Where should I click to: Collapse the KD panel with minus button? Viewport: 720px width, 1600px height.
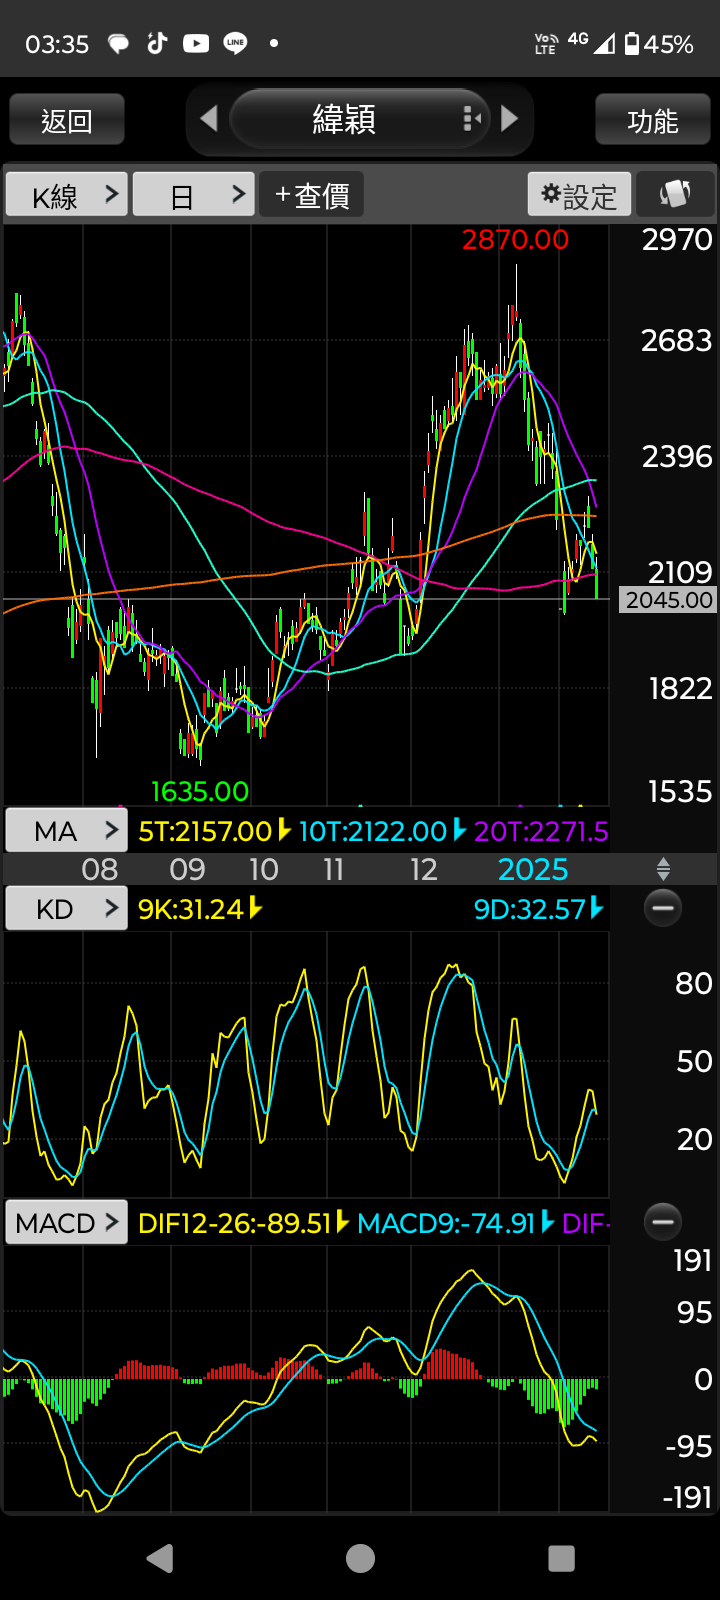[662, 908]
